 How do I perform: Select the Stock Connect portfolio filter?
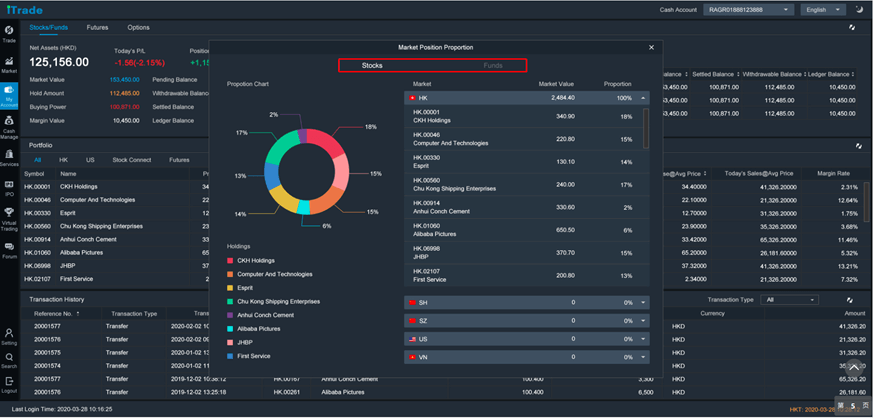click(x=132, y=160)
